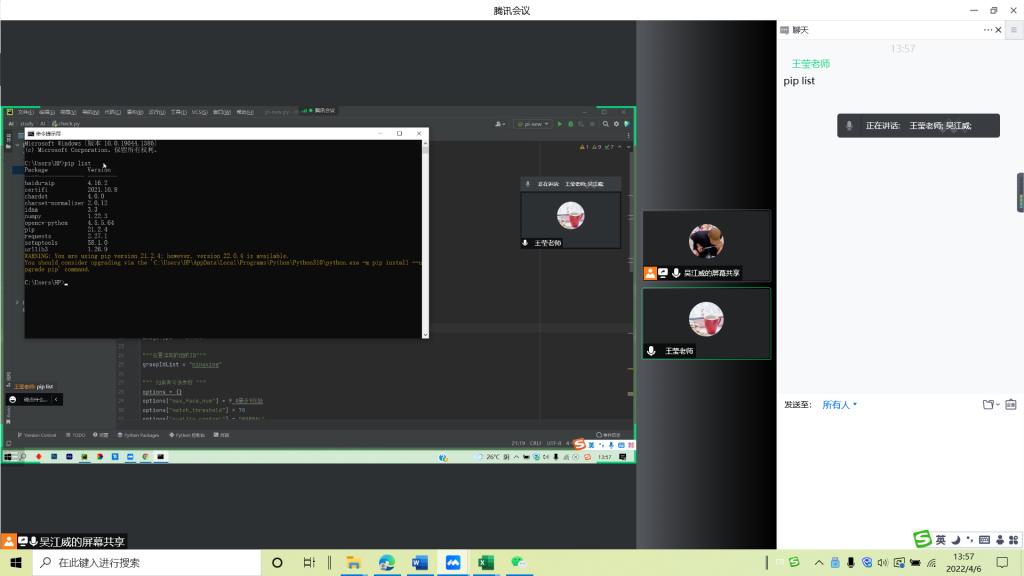Image resolution: width=1024 pixels, height=576 pixels.
Task: Select 王莹老师's participant video thumbnail
Action: click(x=706, y=323)
